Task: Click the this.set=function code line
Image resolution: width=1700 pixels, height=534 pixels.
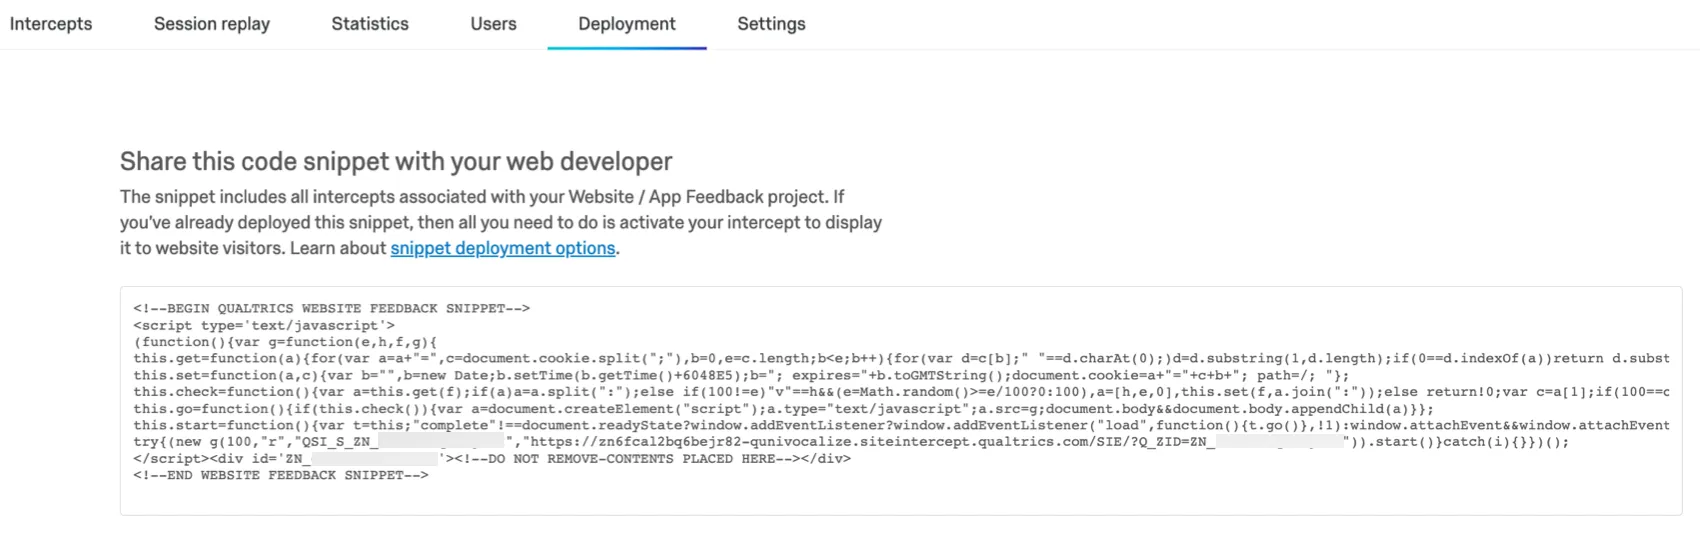Action: coord(600,375)
